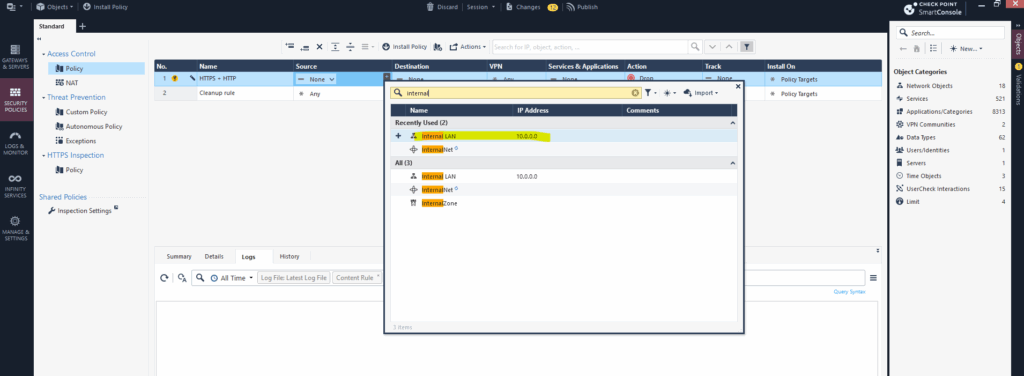Click refresh icon in Logs pane
Screen dimensions: 1024x376
tap(165, 278)
